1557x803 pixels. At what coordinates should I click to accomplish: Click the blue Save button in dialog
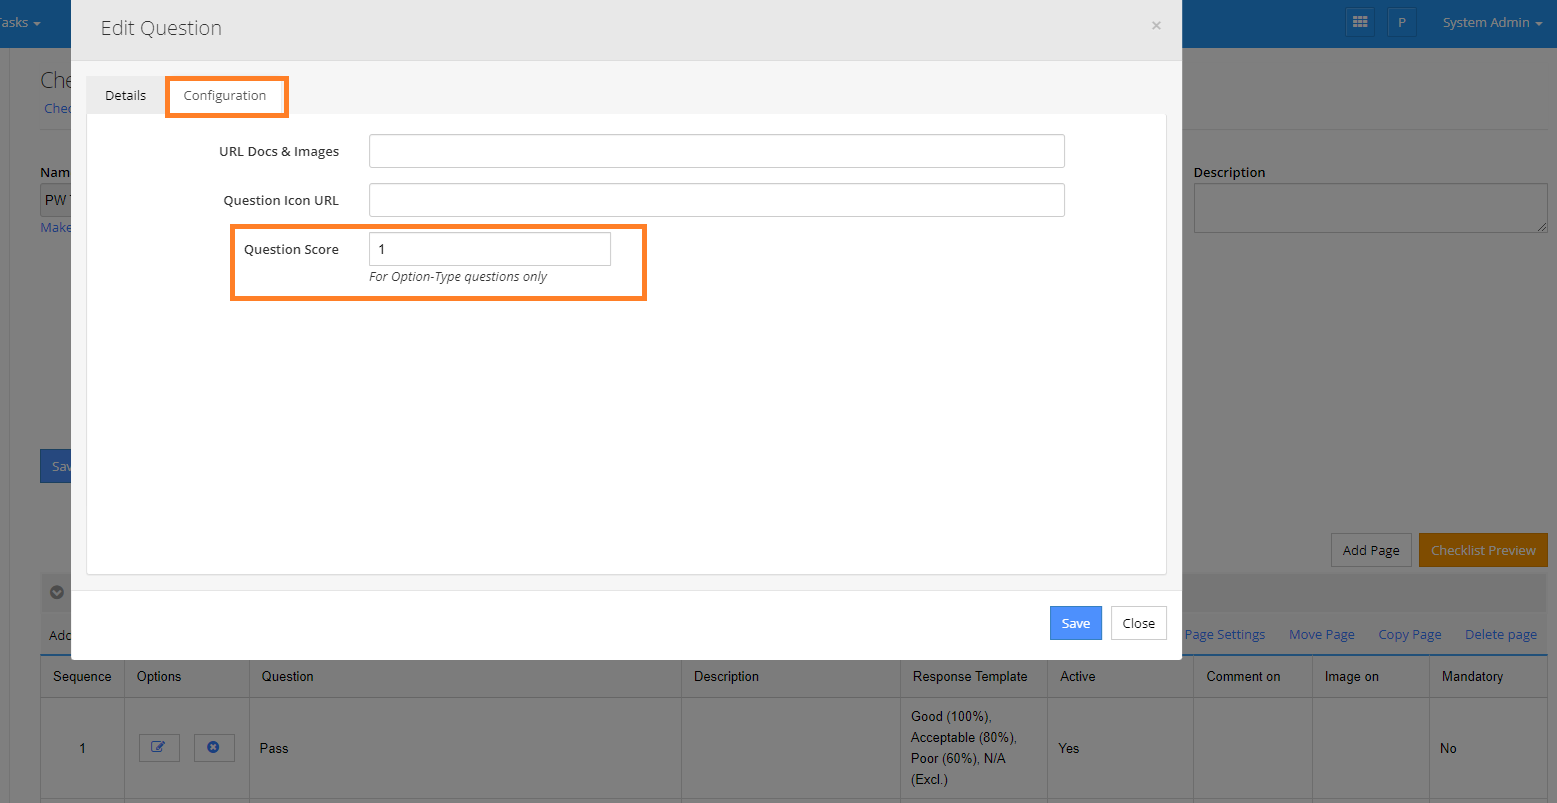(x=1075, y=623)
